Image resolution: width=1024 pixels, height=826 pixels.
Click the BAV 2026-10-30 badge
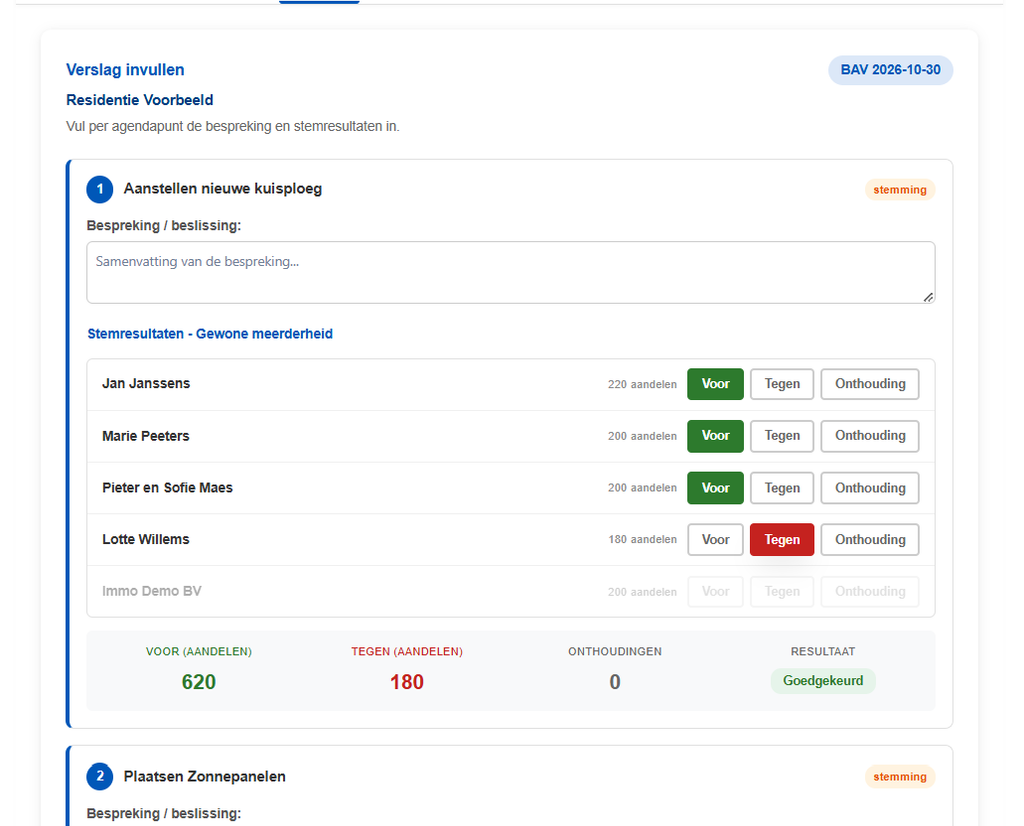pos(890,70)
